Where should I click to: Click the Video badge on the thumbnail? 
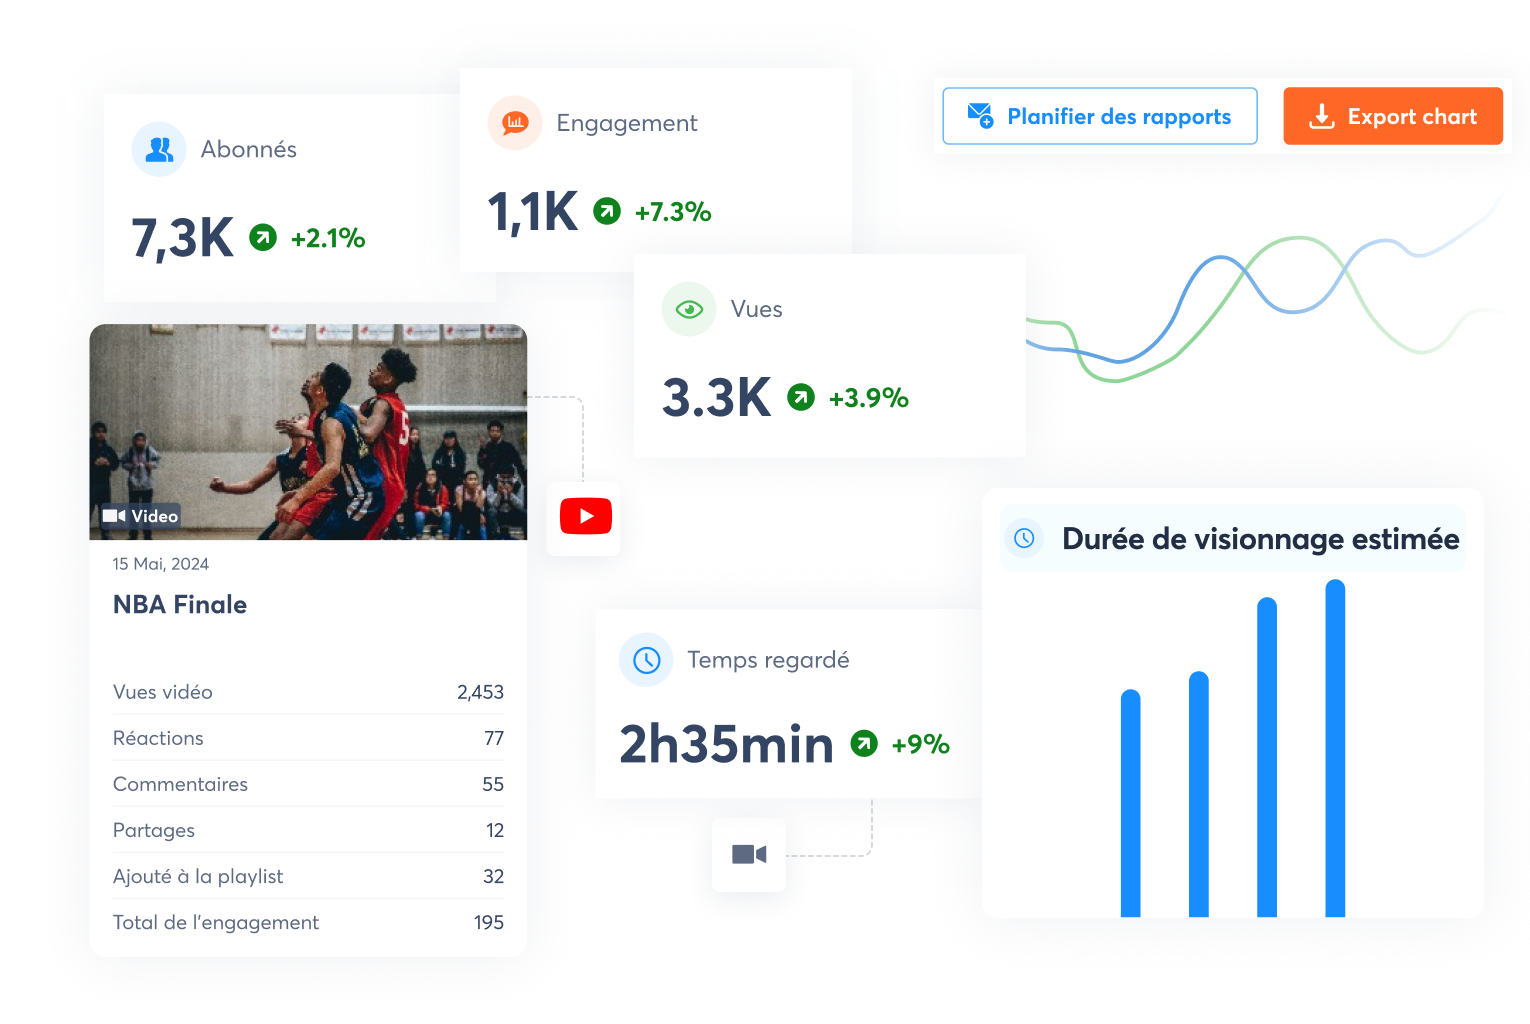(x=141, y=516)
